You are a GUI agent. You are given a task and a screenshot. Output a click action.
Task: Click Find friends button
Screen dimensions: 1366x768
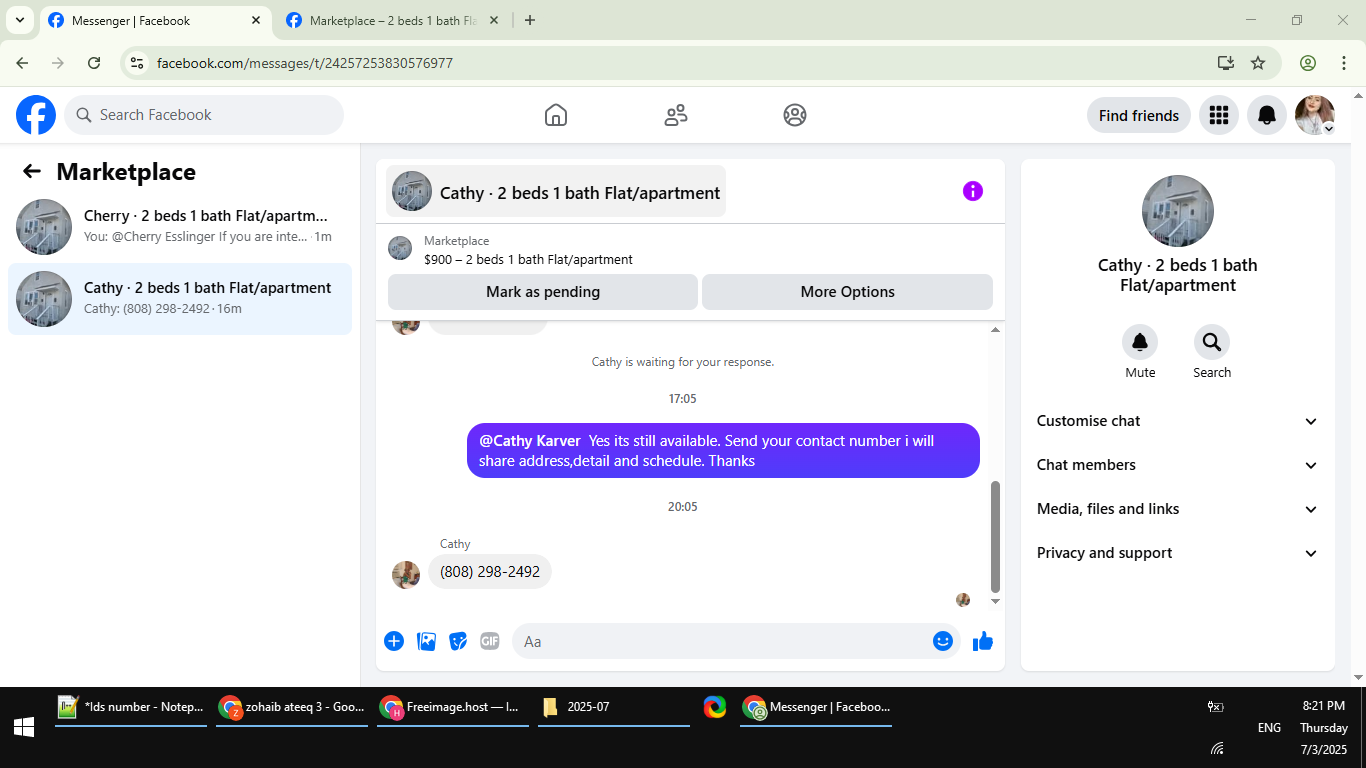point(1139,115)
